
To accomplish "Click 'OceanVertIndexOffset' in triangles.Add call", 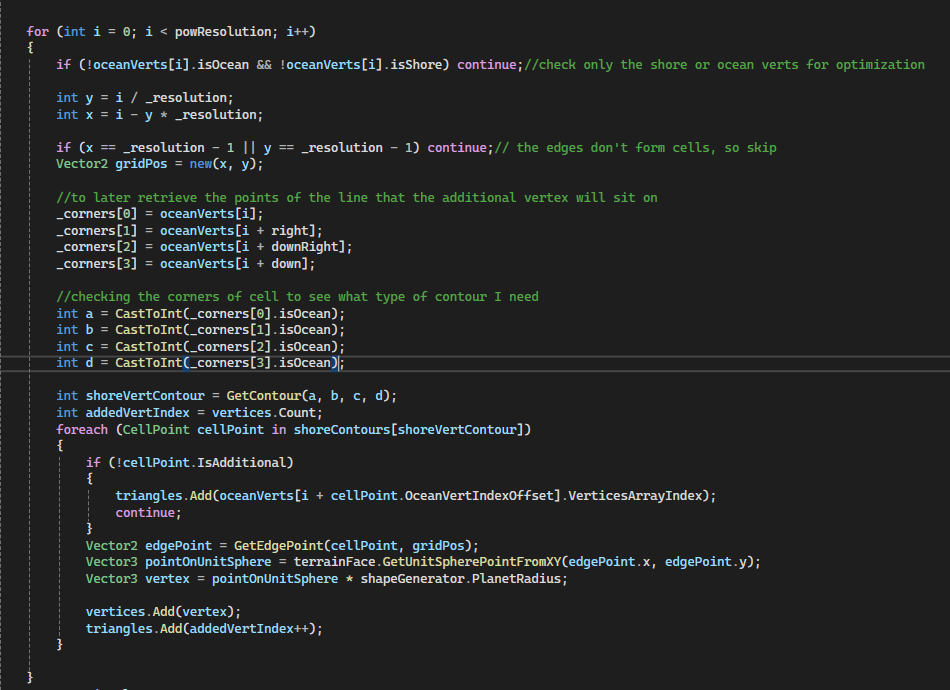I will click(479, 496).
